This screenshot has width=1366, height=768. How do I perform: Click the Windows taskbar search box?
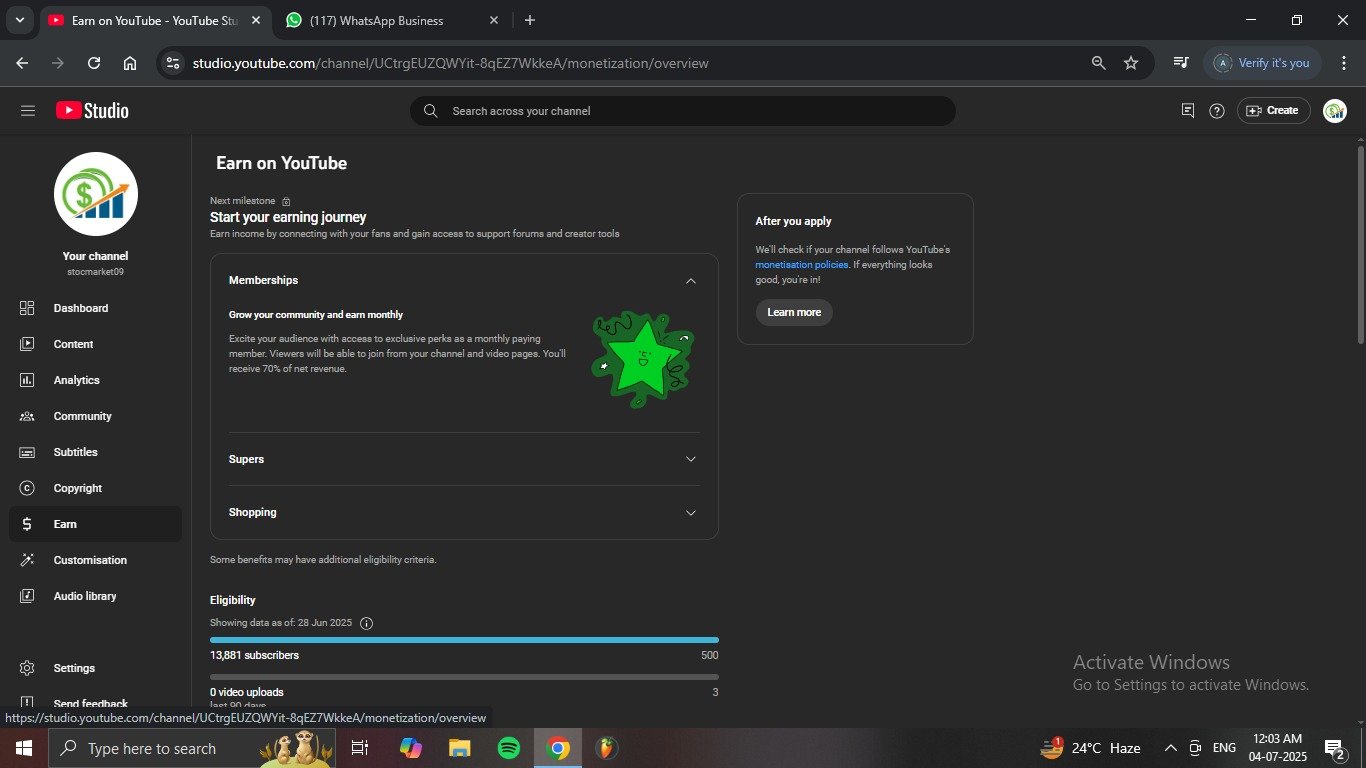click(192, 748)
